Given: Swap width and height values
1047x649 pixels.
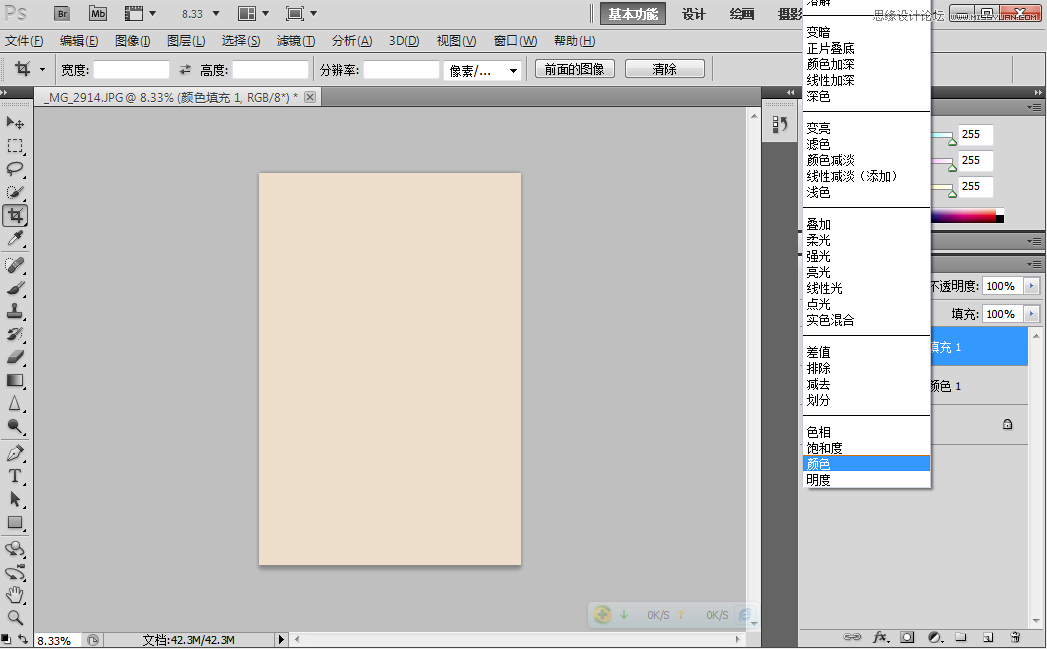Looking at the screenshot, I should pyautogui.click(x=185, y=69).
